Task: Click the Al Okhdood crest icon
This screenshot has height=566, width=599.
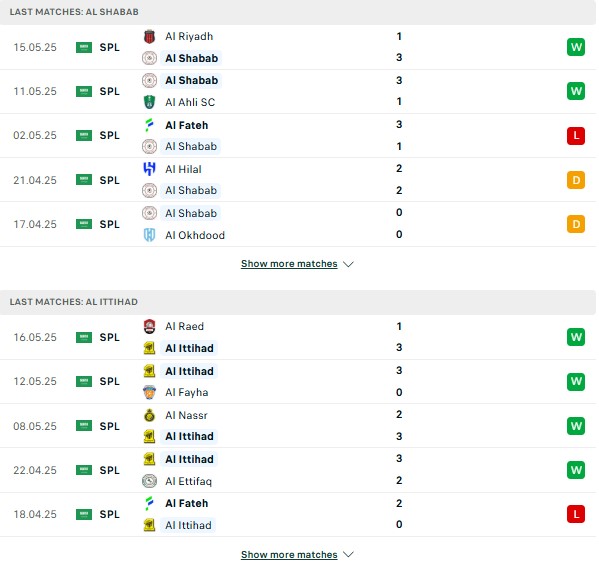Action: pos(149,235)
